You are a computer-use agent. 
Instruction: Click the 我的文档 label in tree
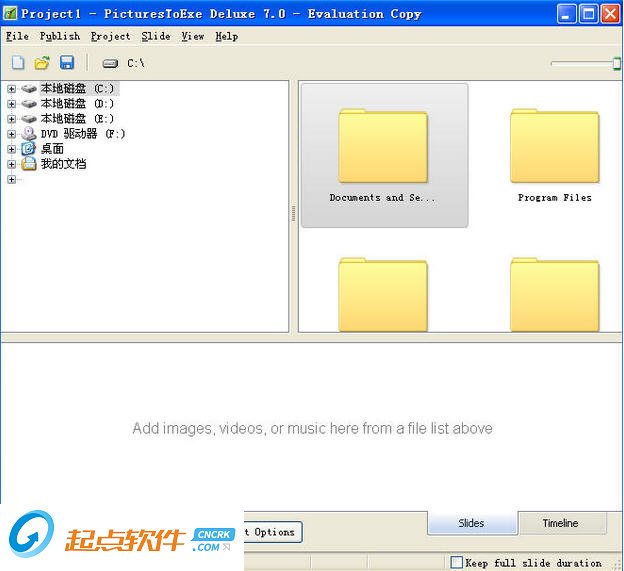(64, 164)
